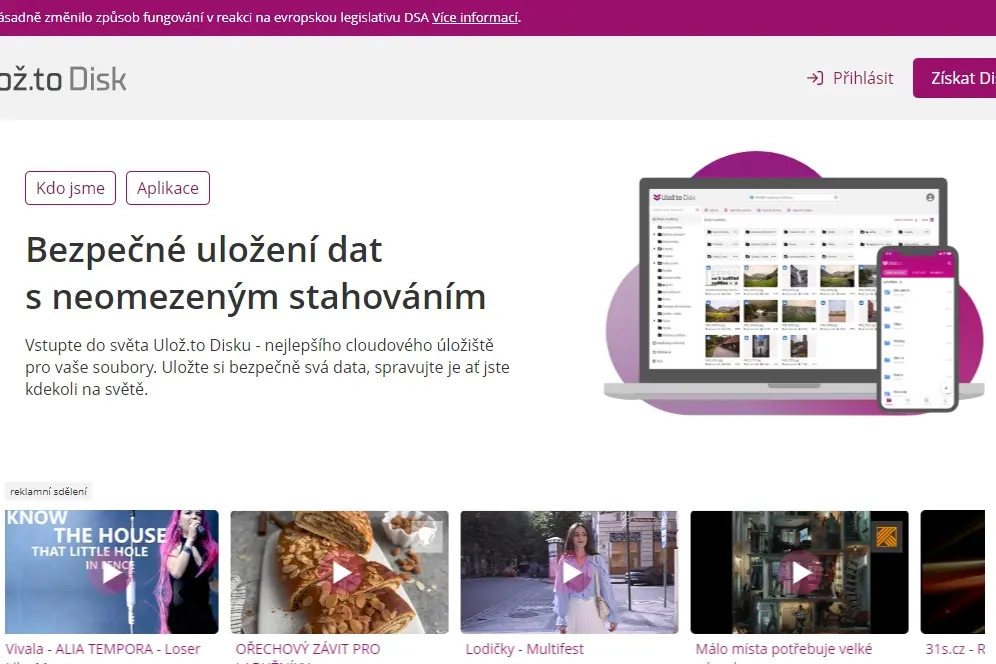The height and width of the screenshot is (664, 996).
Task: Click the orange logo badge on video
Action: 887,537
